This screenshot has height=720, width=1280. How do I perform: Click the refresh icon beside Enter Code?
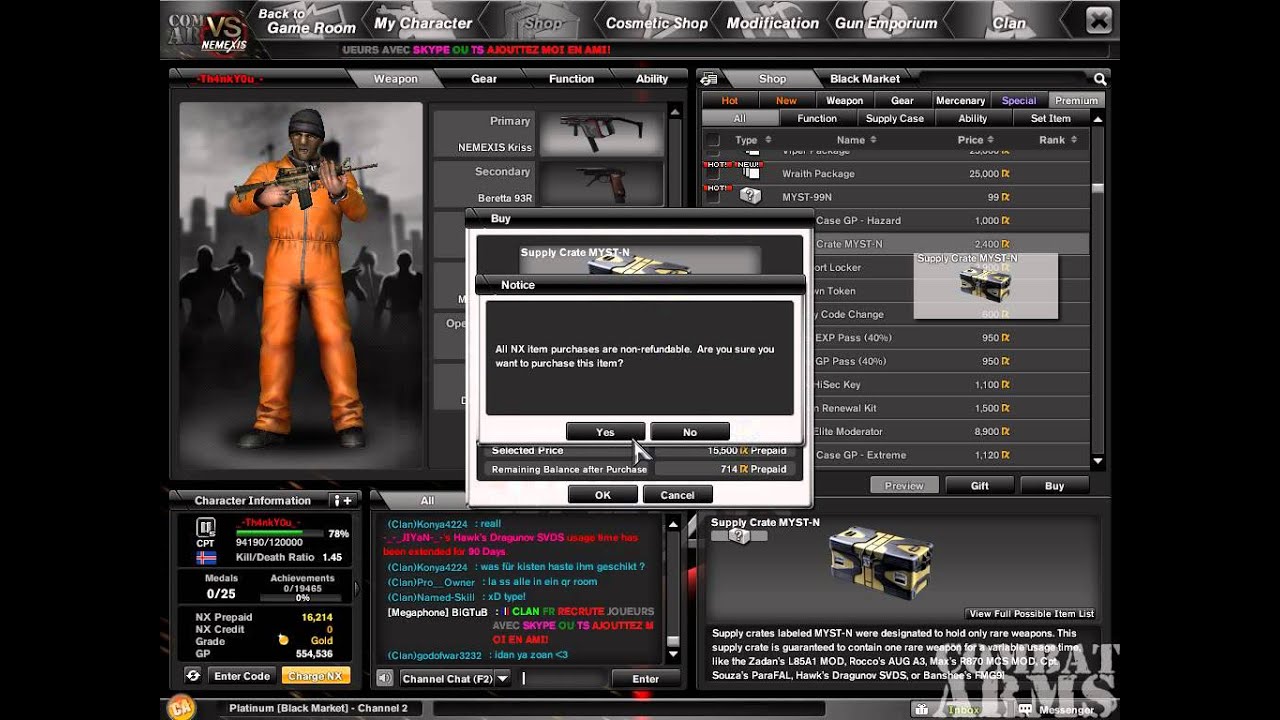tap(192, 676)
